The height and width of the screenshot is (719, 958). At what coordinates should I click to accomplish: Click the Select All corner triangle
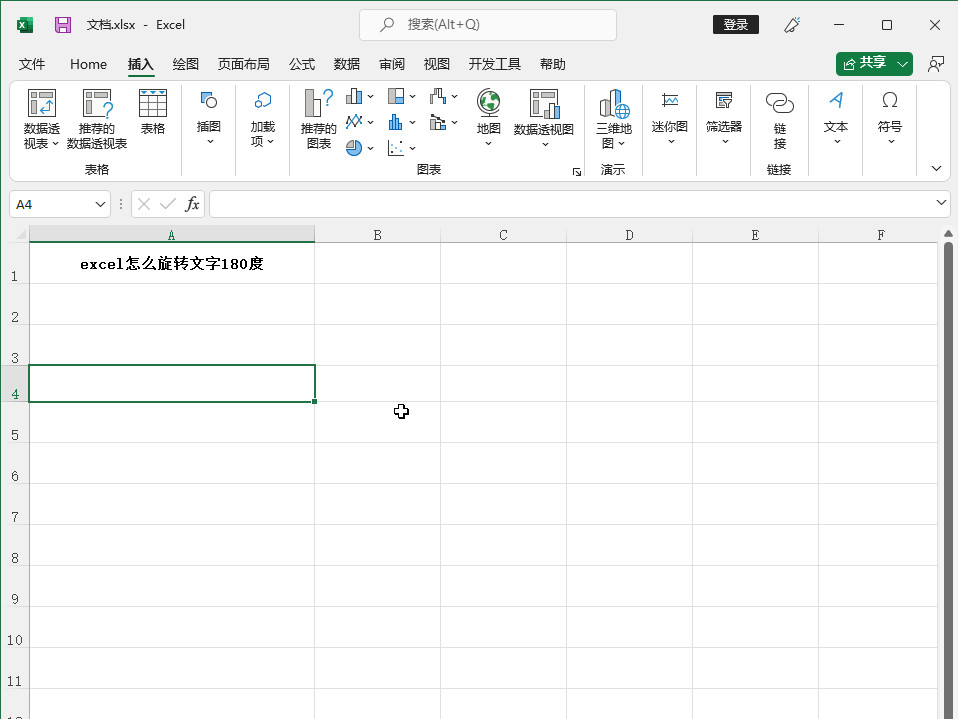pyautogui.click(x=21, y=235)
